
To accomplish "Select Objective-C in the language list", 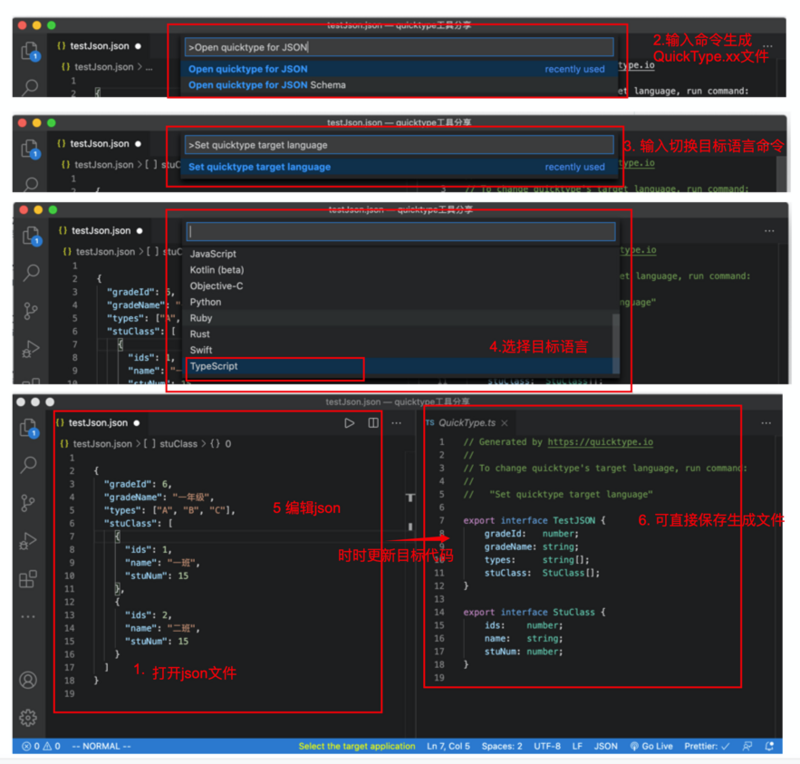I will 400,286.
